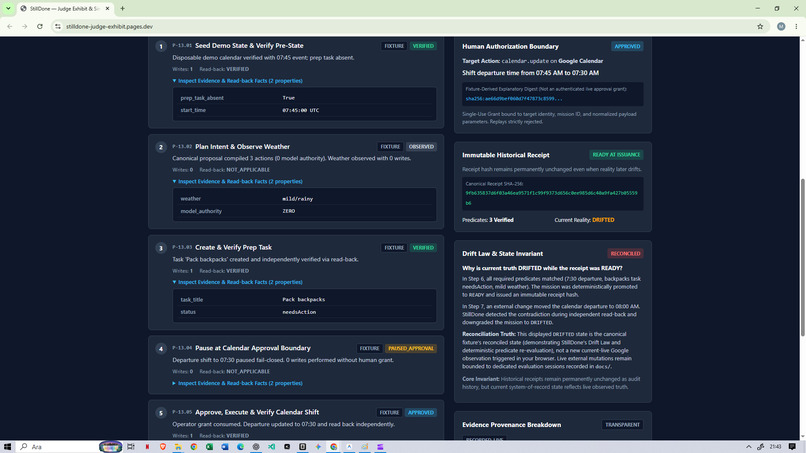Viewport: 806px width, 453px height.
Task: Click the DRIFTED current reality value
Action: [603, 220]
